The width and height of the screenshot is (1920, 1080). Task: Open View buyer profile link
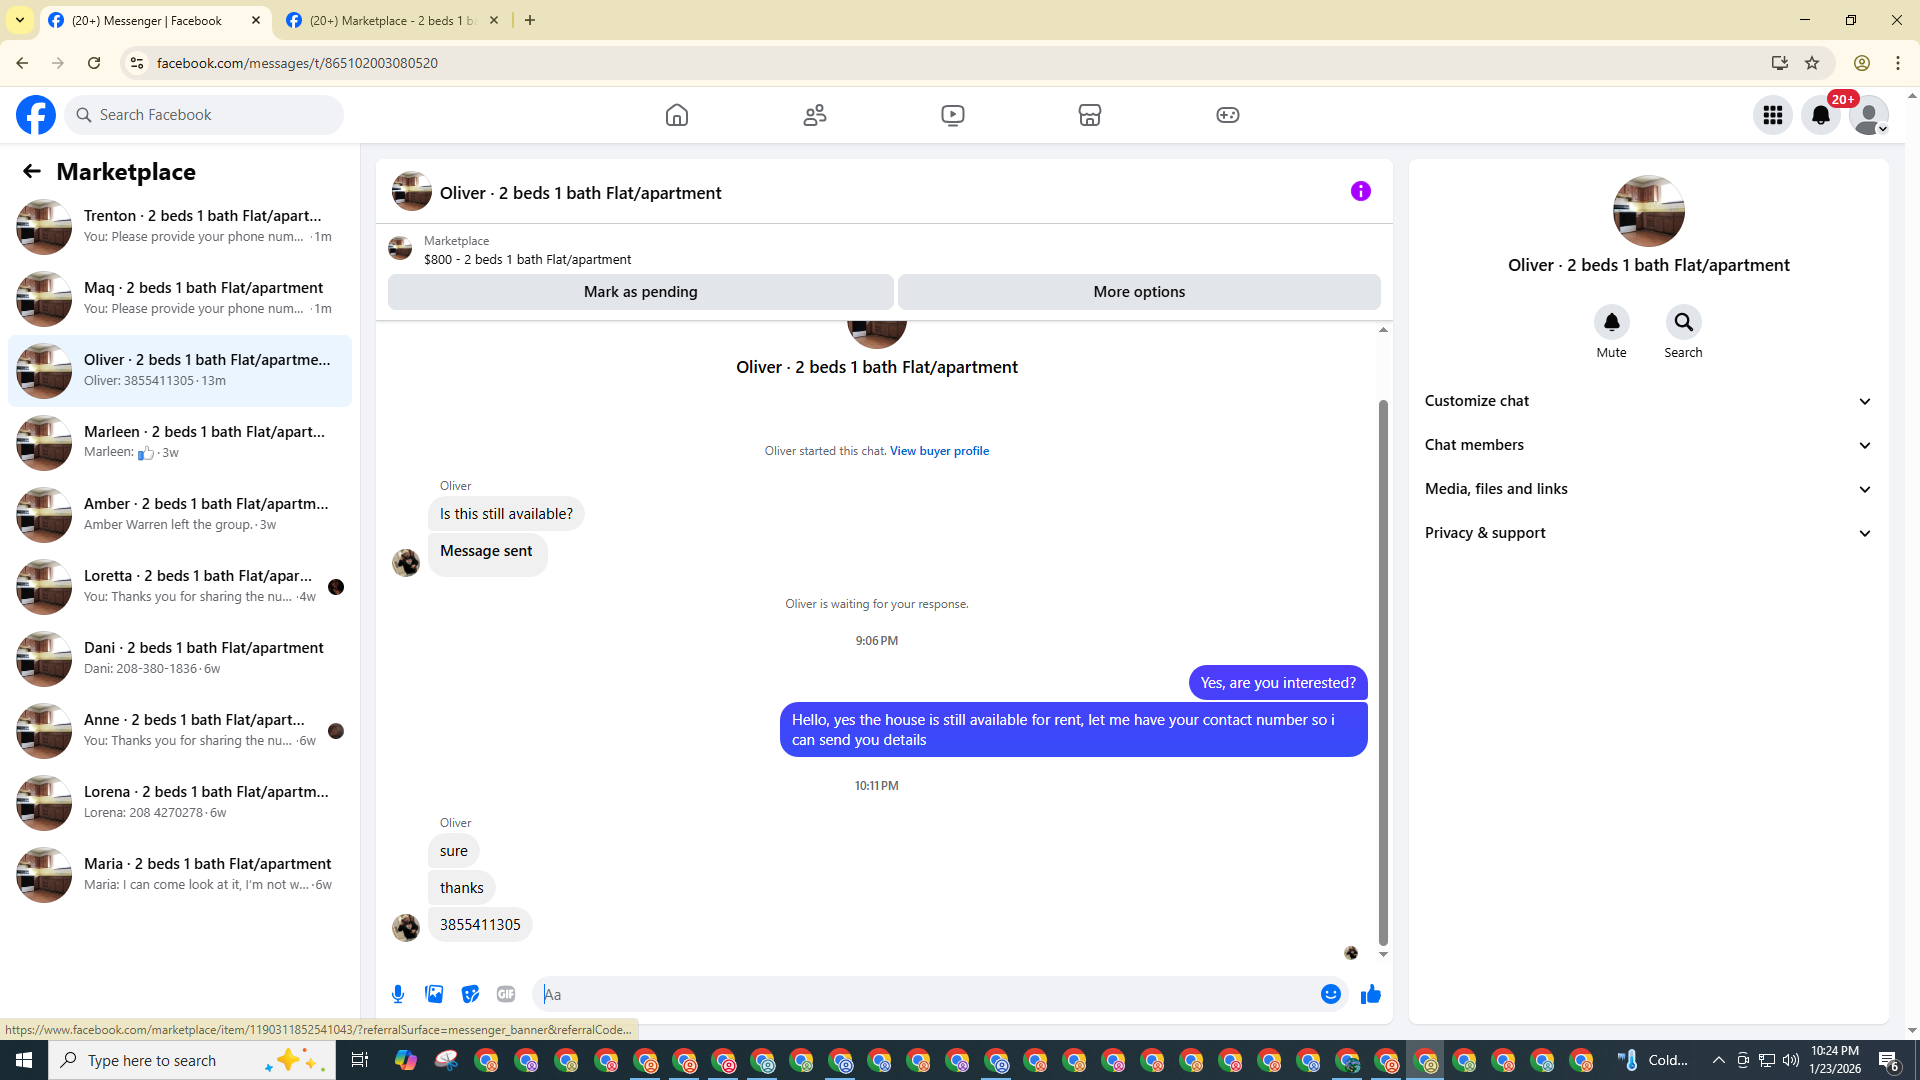coord(939,451)
